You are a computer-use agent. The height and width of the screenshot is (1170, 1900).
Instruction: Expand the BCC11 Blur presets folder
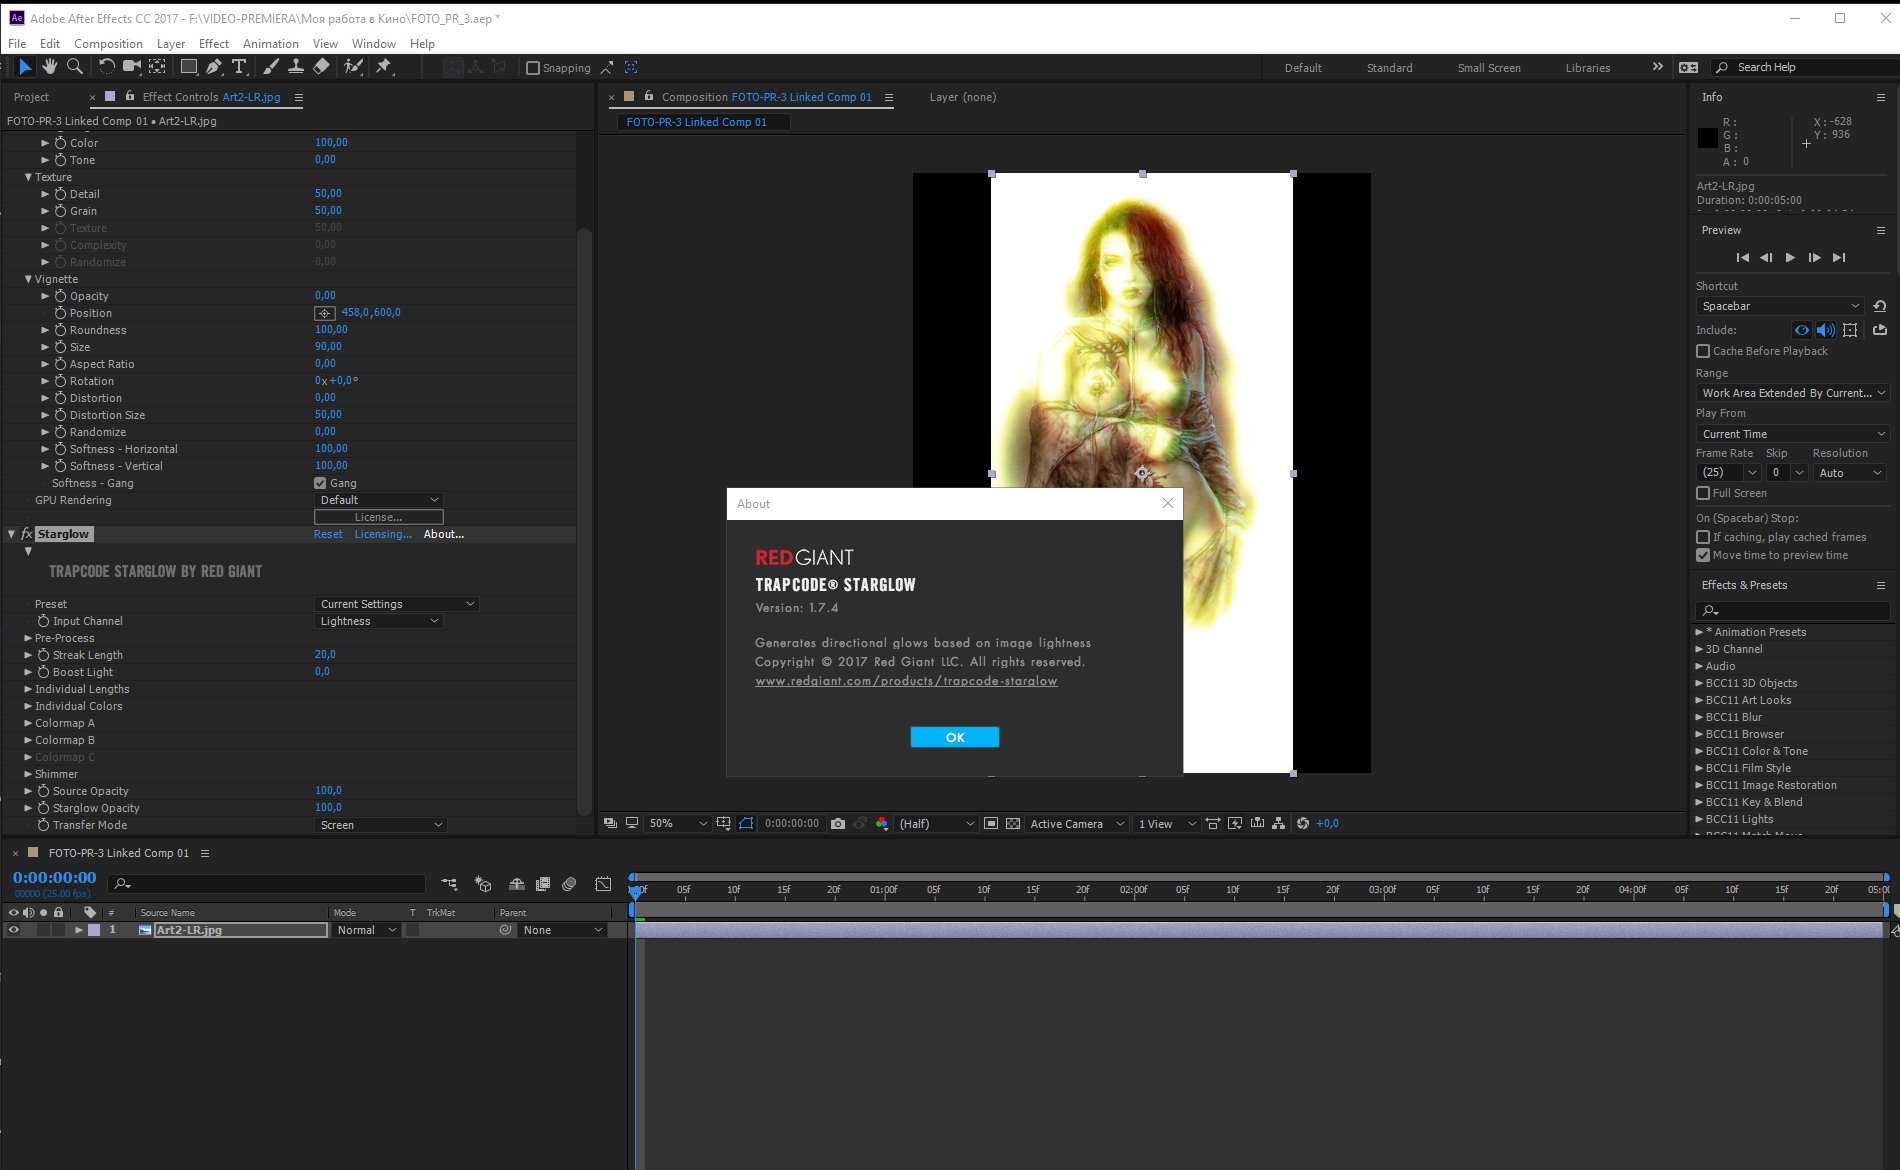[x=1699, y=717]
